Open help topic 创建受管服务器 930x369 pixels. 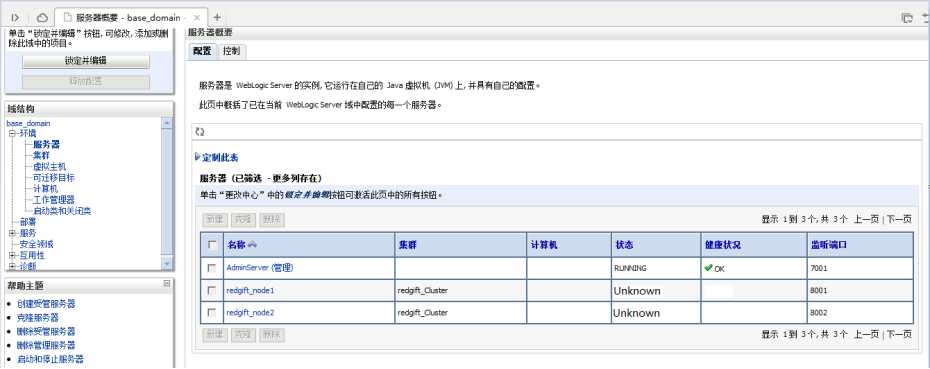[x=46, y=304]
